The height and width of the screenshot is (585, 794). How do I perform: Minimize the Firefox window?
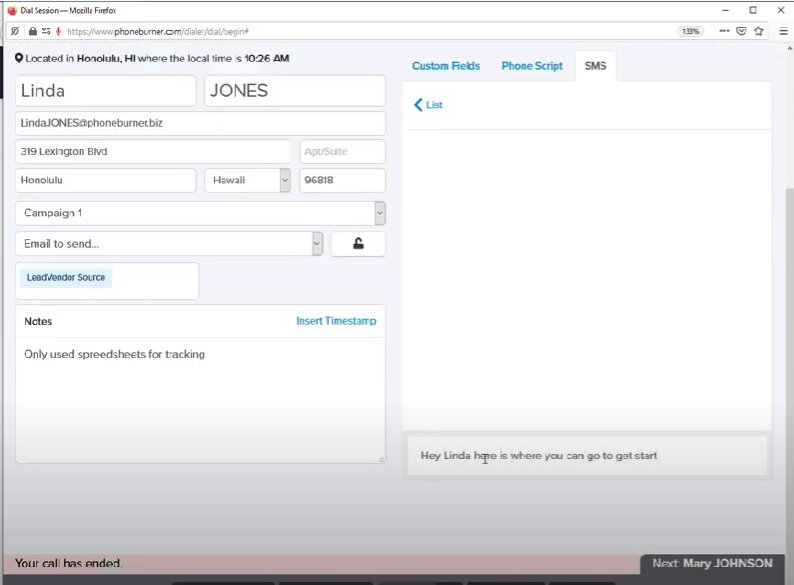[x=726, y=10]
